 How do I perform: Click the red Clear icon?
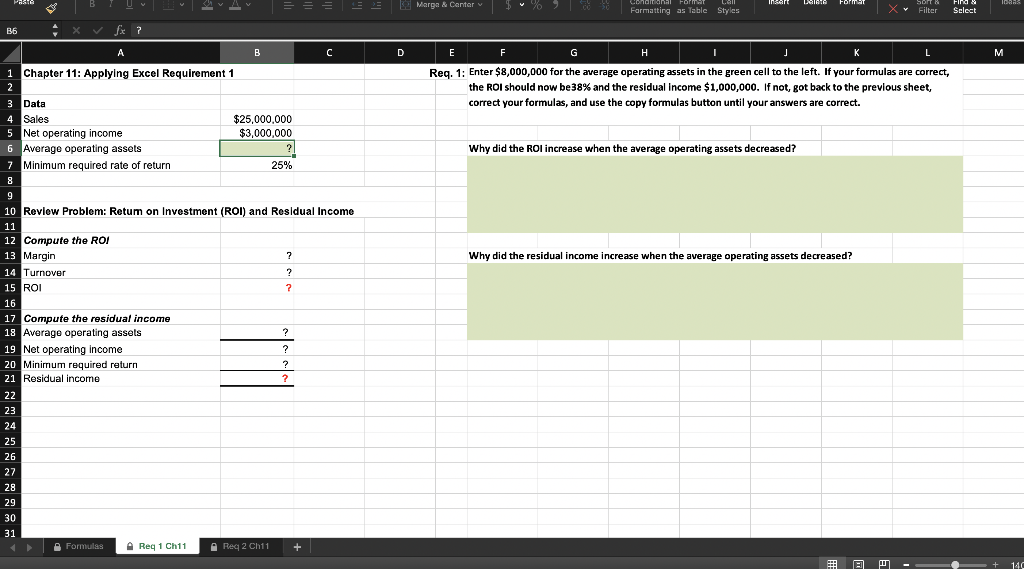pos(893,8)
